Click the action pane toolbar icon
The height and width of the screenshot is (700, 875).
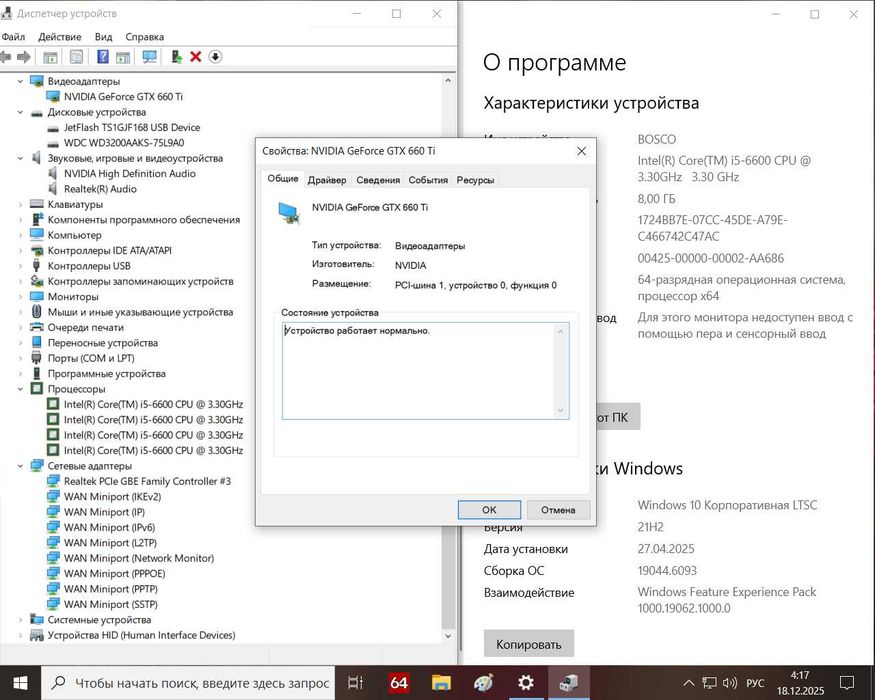click(123, 57)
